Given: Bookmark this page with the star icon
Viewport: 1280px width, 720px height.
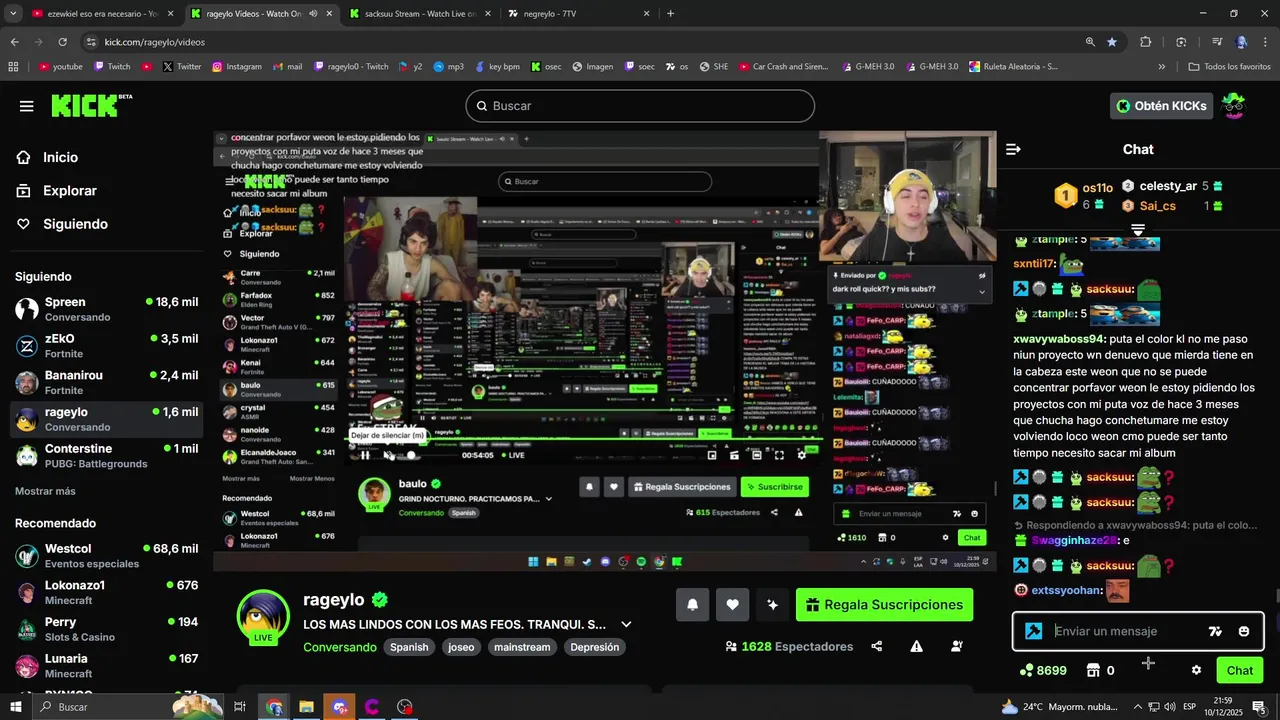Looking at the screenshot, I should coord(1112,42).
